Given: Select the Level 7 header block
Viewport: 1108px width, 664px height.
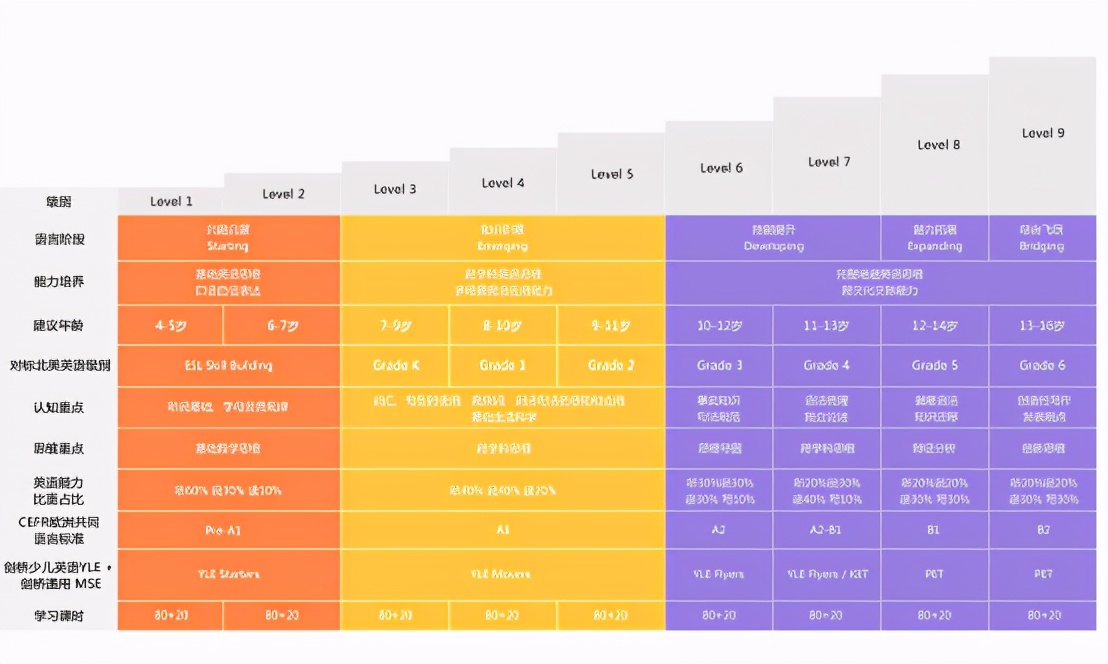Looking at the screenshot, I should 828,161.
